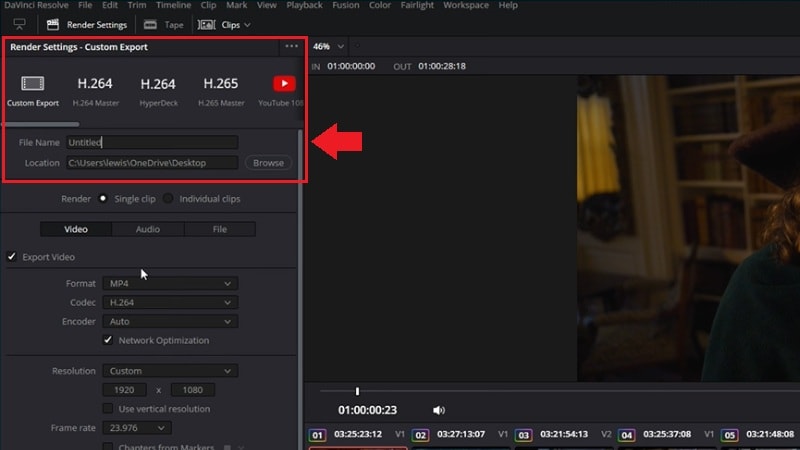This screenshot has height=450, width=800.
Task: Switch to the File tab
Action: point(220,229)
